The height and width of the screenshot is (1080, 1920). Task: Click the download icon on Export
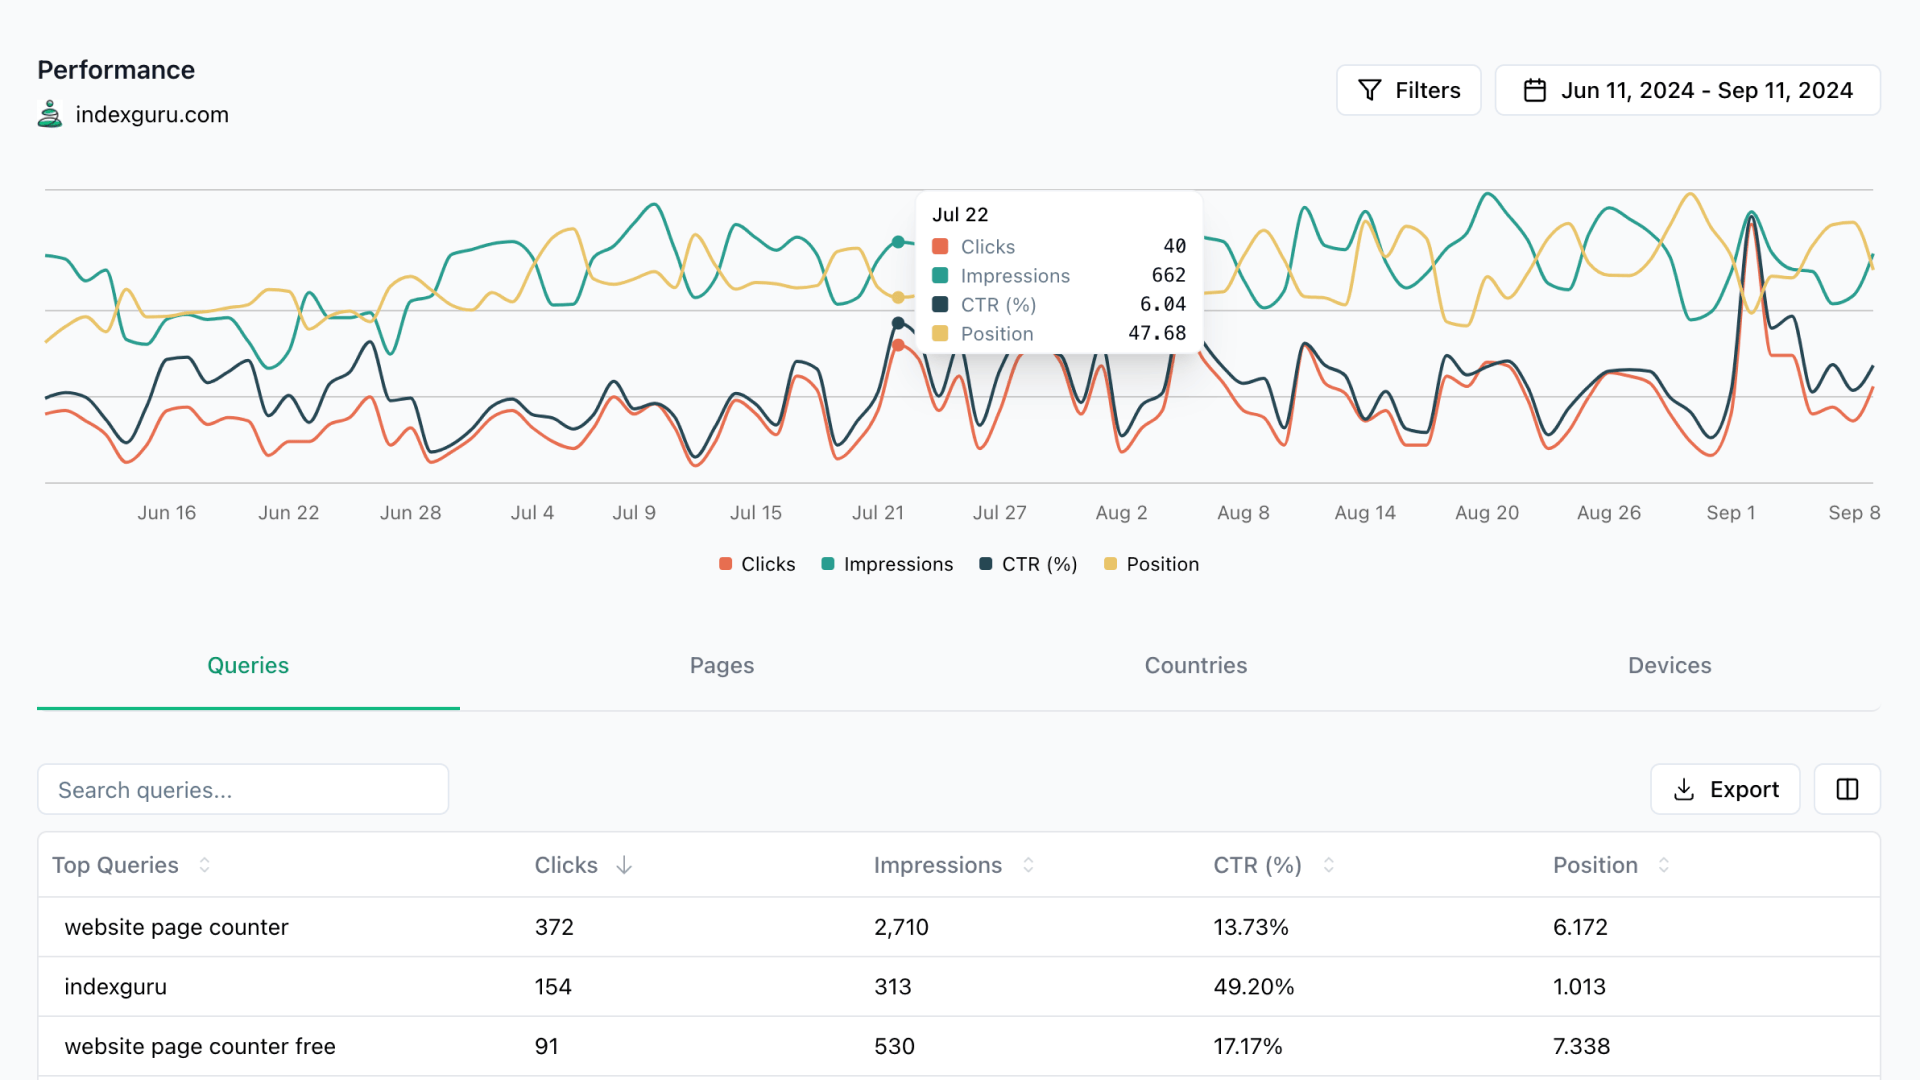(1684, 790)
